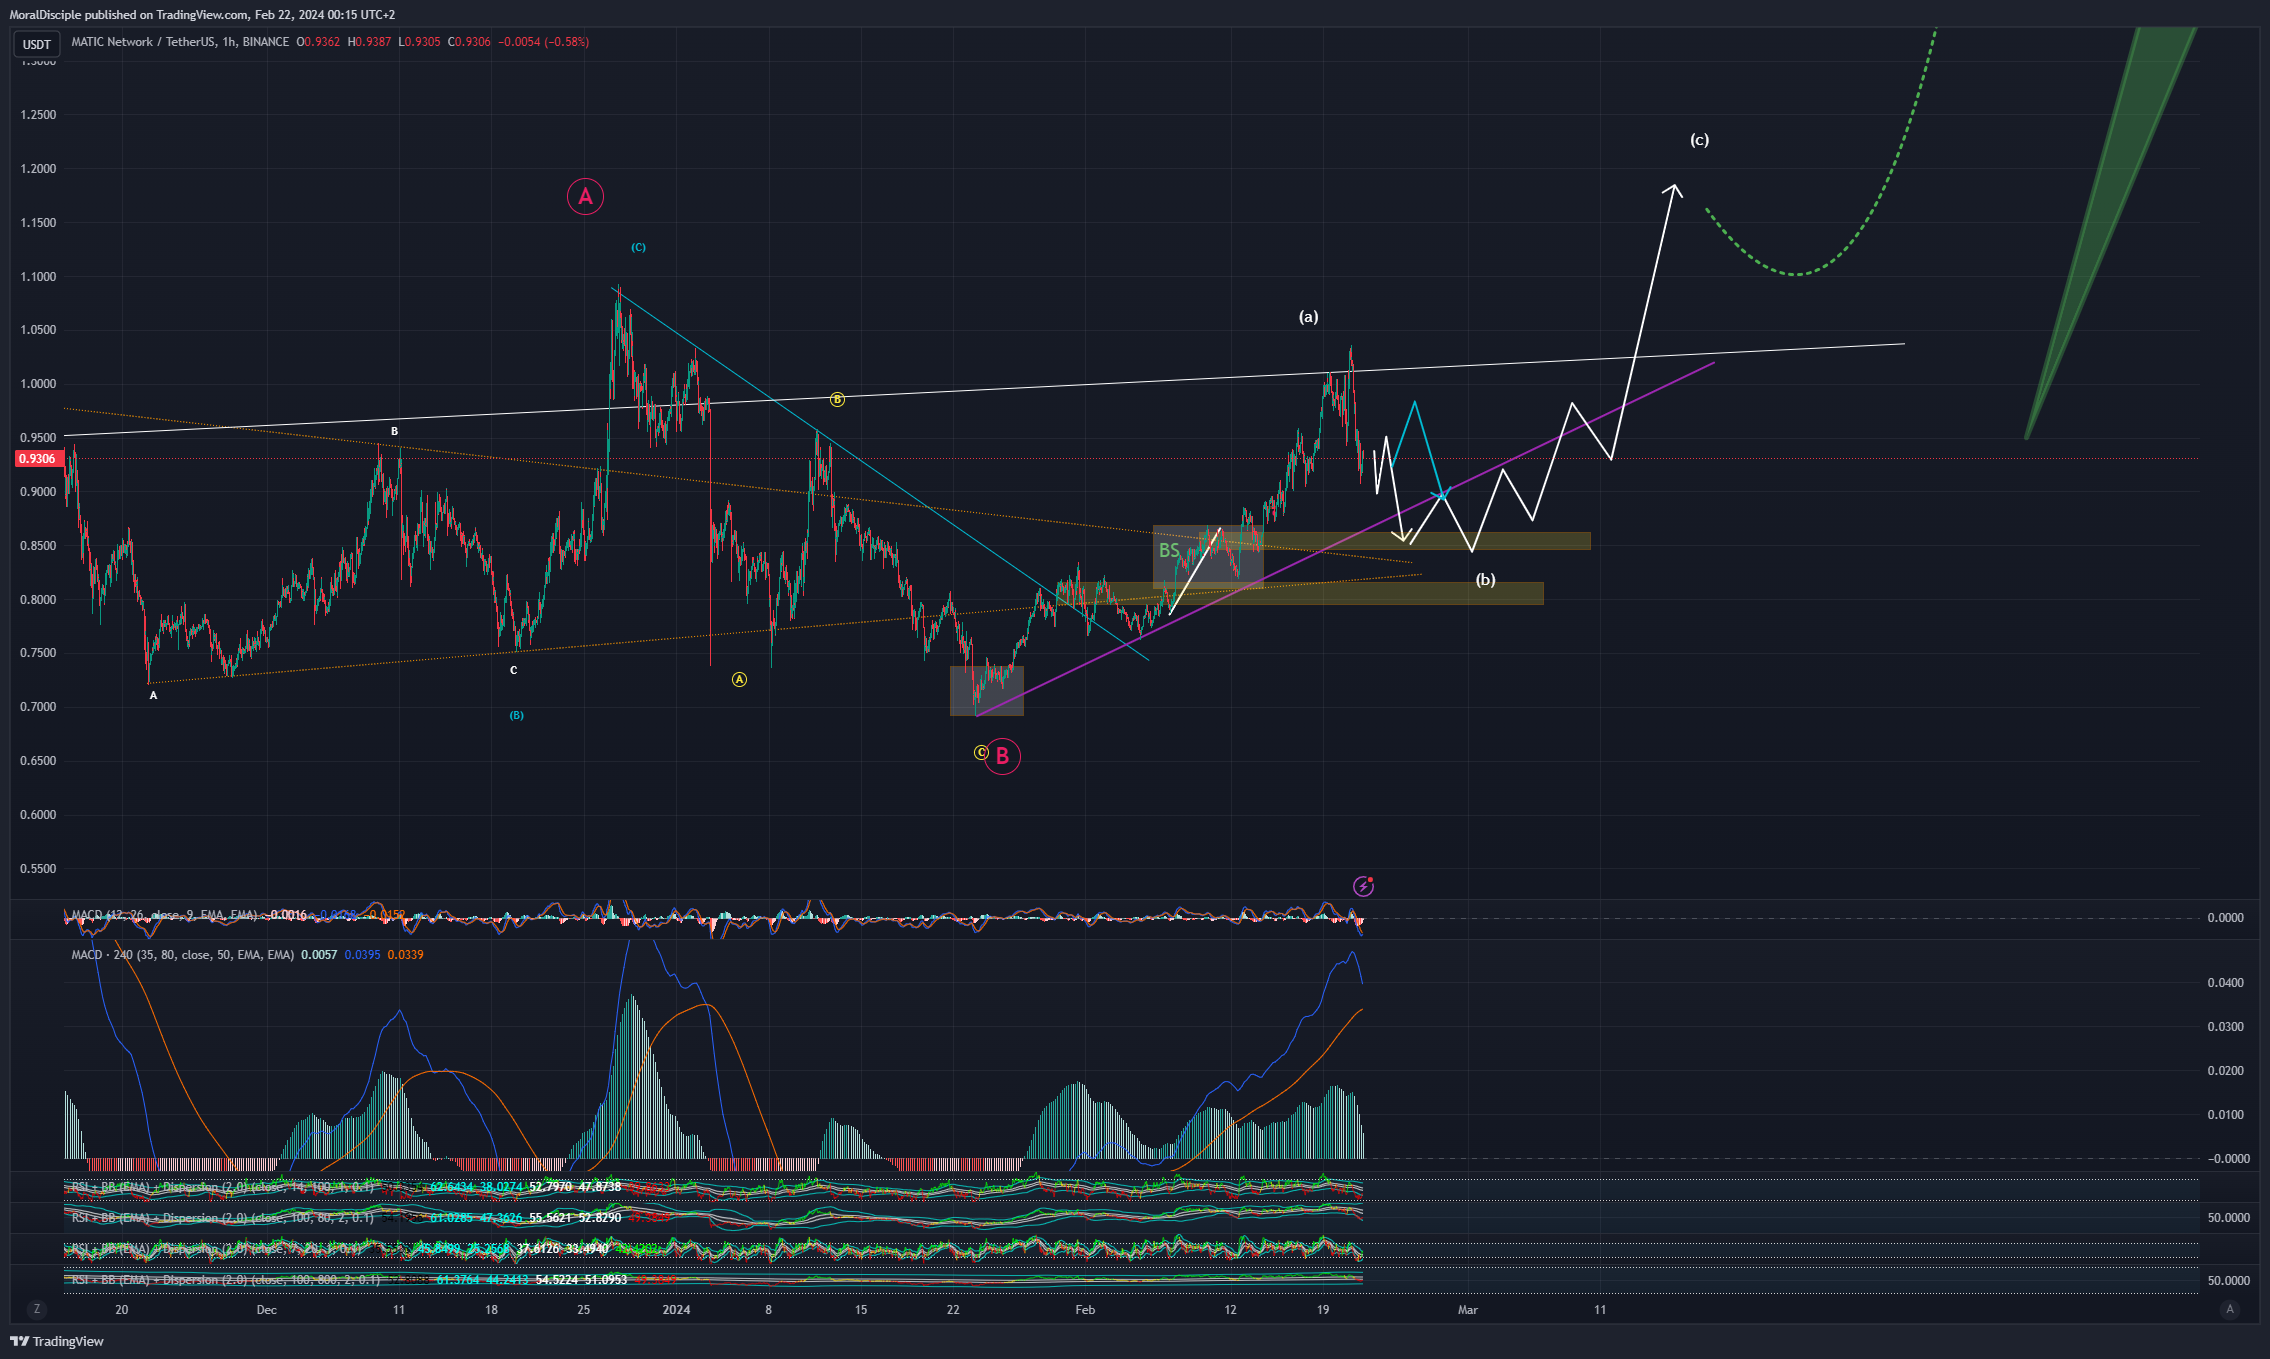The height and width of the screenshot is (1359, 2270).
Task: Click the open value O0.9362
Action: (x=318, y=42)
